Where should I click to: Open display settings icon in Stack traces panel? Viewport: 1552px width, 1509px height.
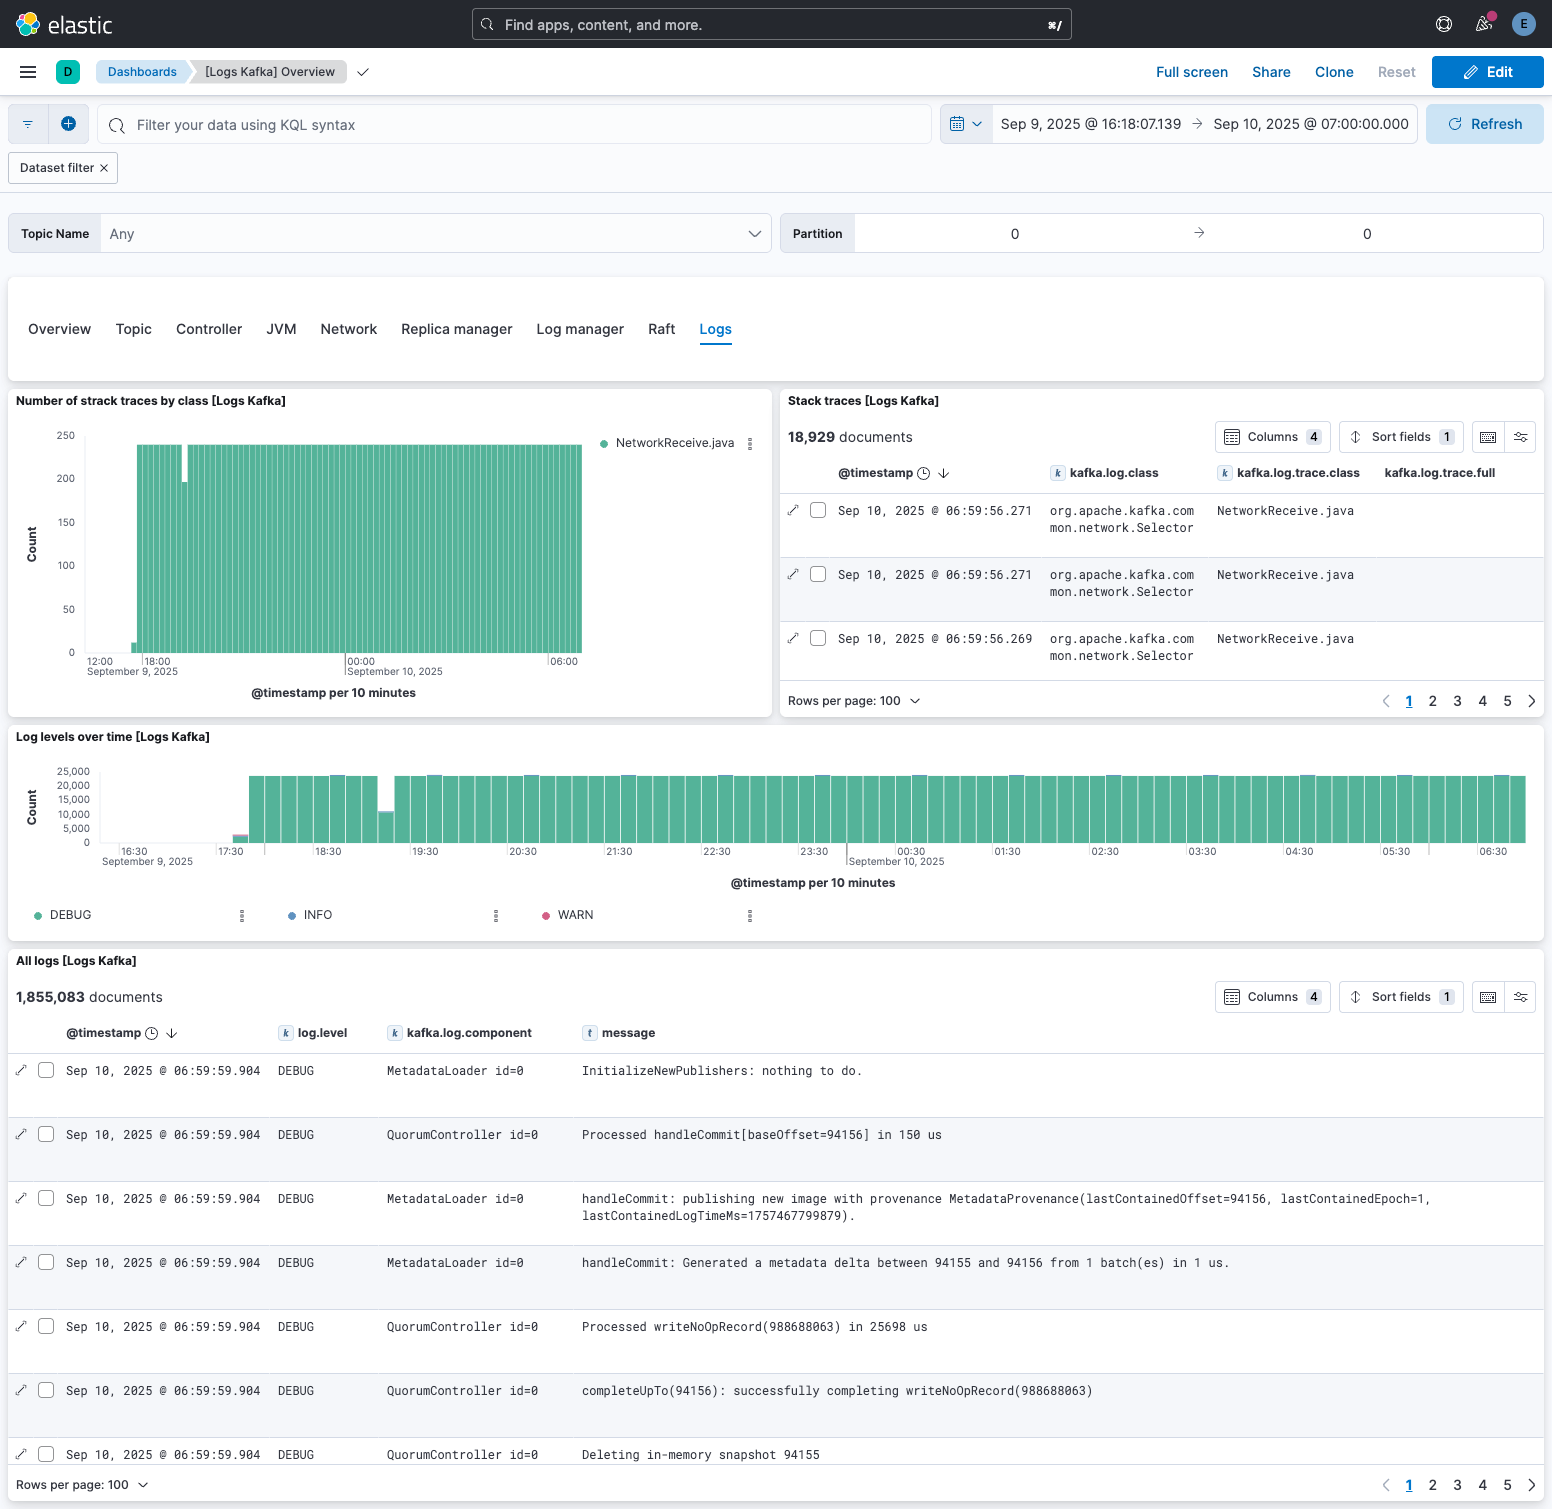tap(1520, 437)
